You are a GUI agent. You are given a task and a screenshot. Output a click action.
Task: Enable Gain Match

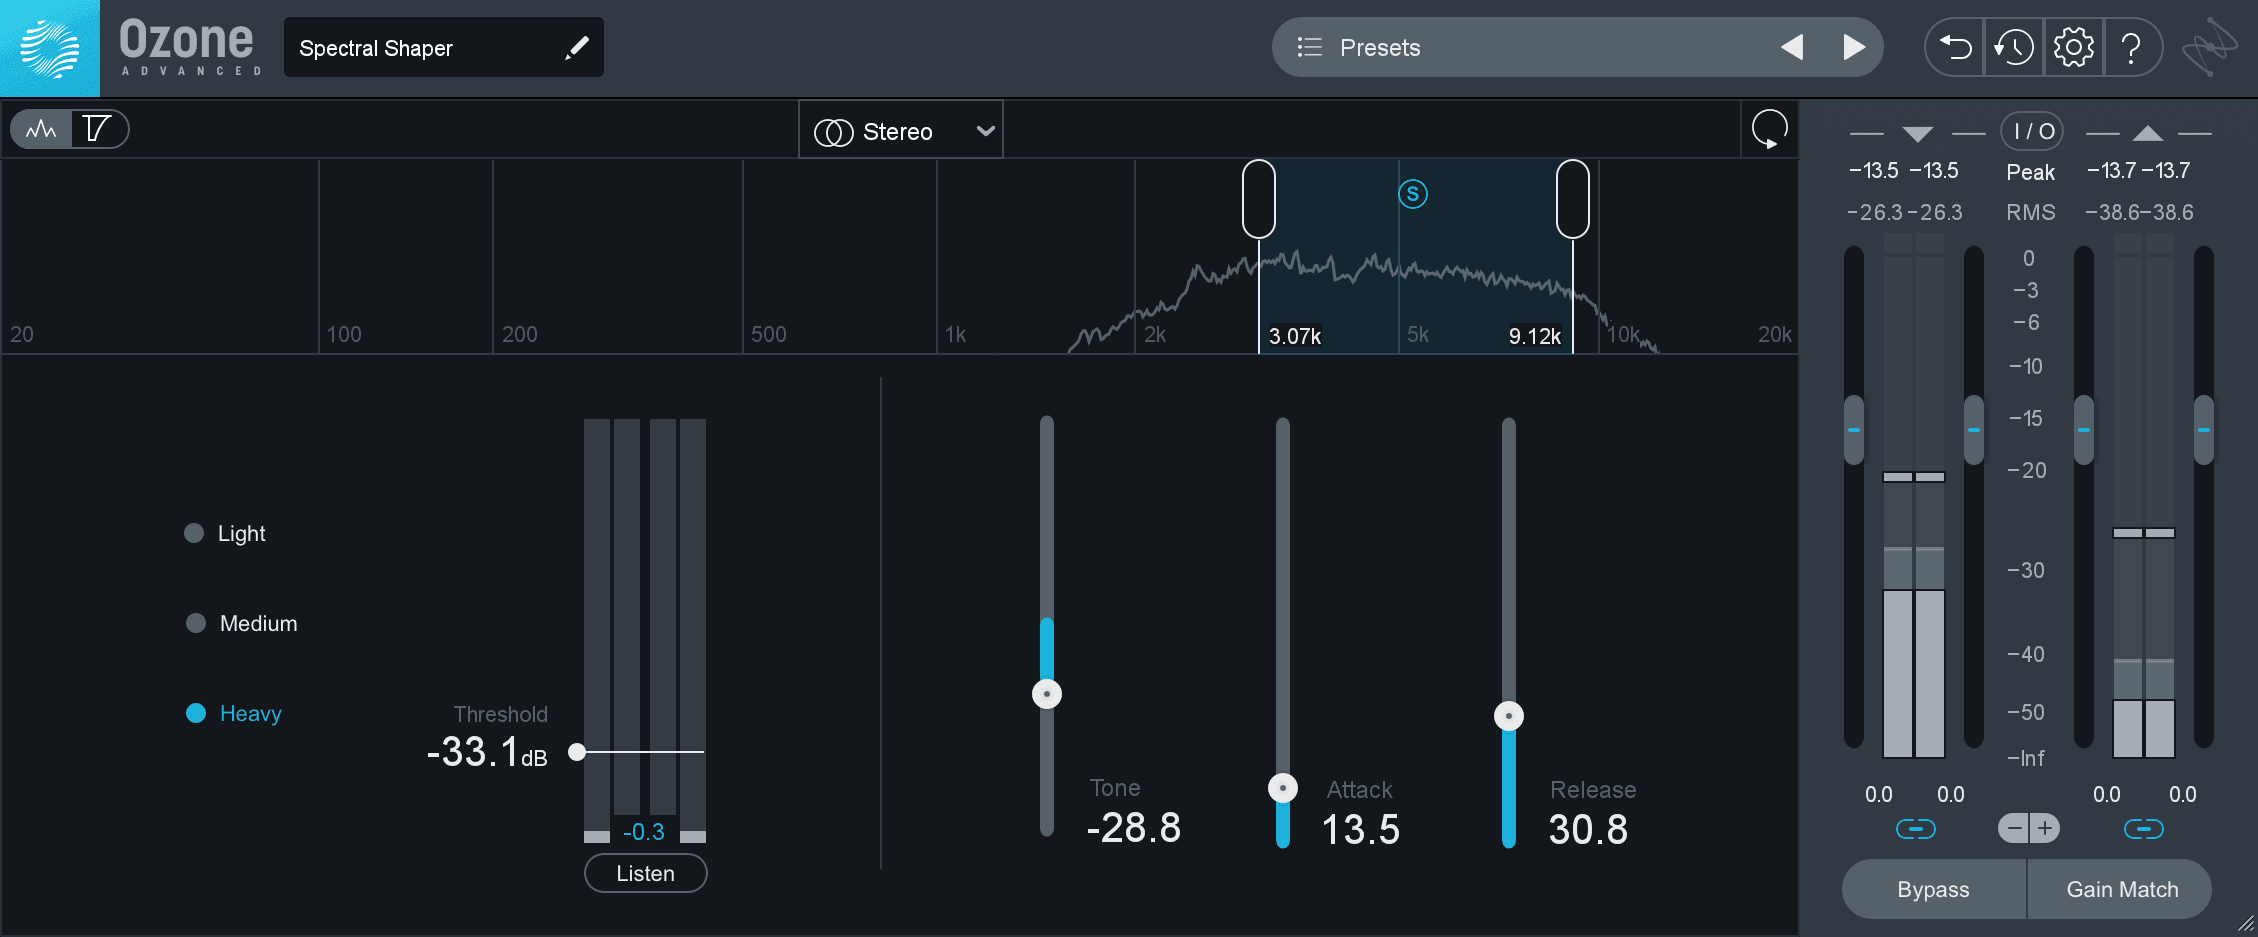tap(2121, 889)
